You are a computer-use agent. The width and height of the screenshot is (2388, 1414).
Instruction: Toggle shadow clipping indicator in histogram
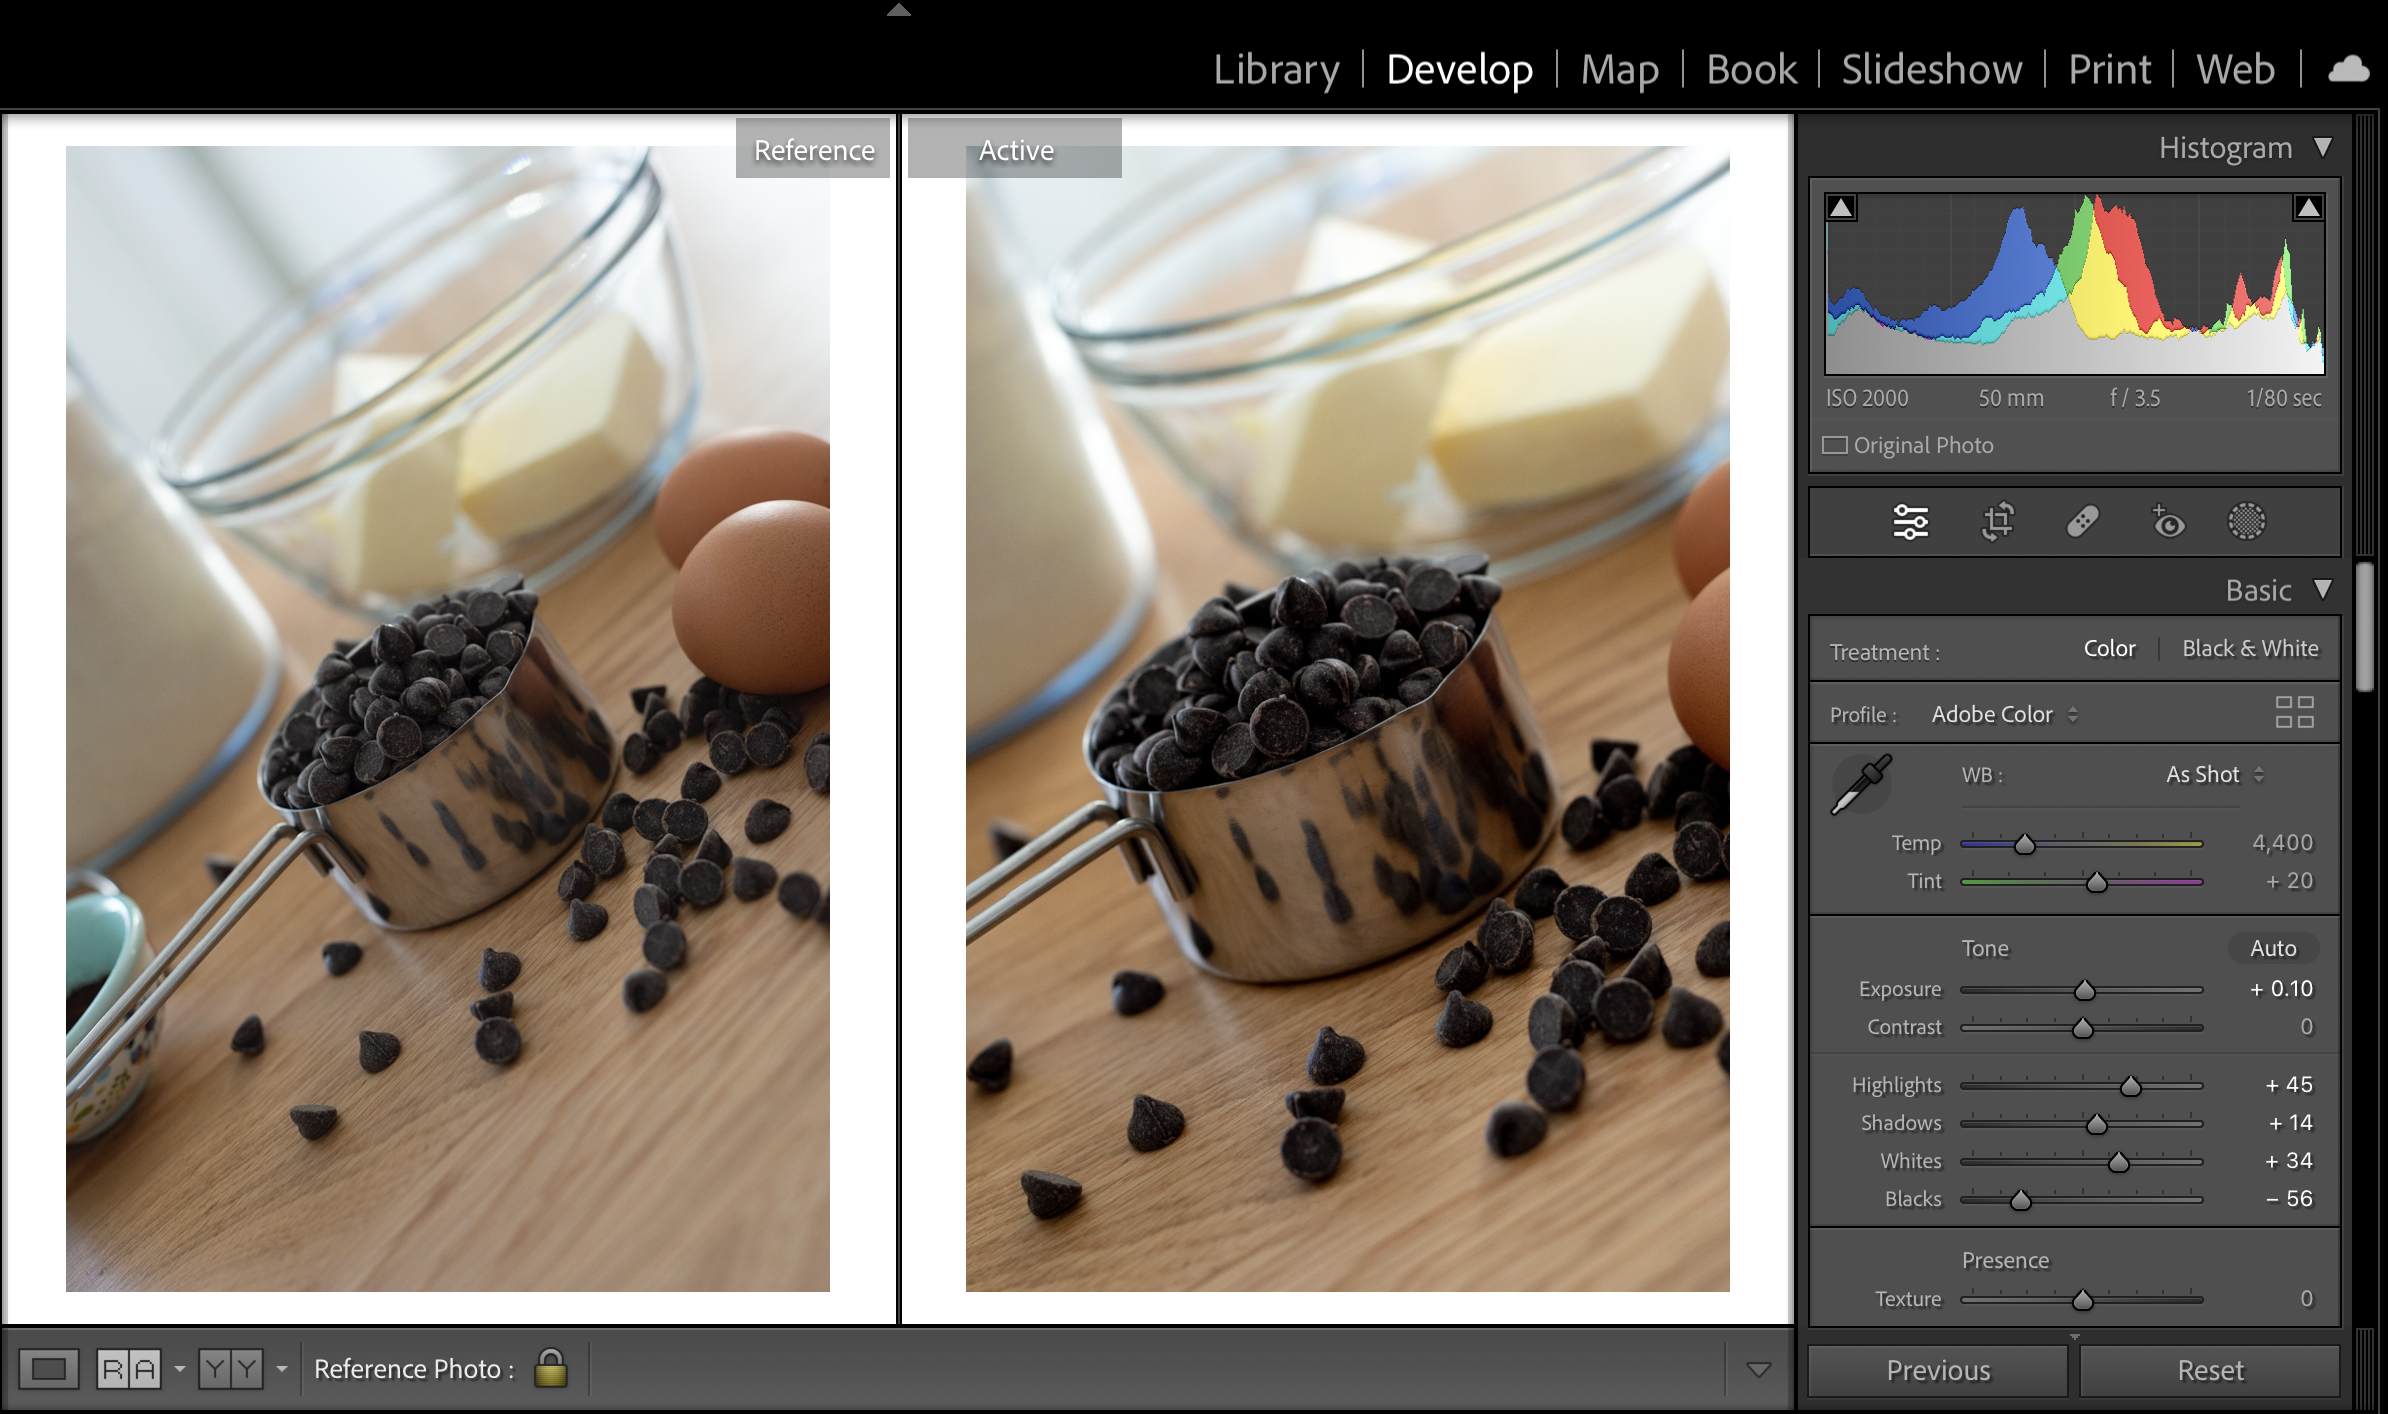[1841, 208]
